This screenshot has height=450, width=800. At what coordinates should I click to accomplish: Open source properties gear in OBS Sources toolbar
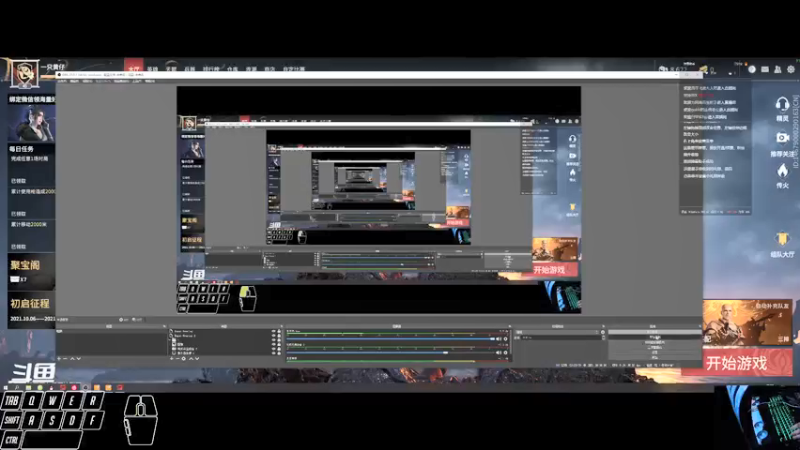[x=184, y=359]
